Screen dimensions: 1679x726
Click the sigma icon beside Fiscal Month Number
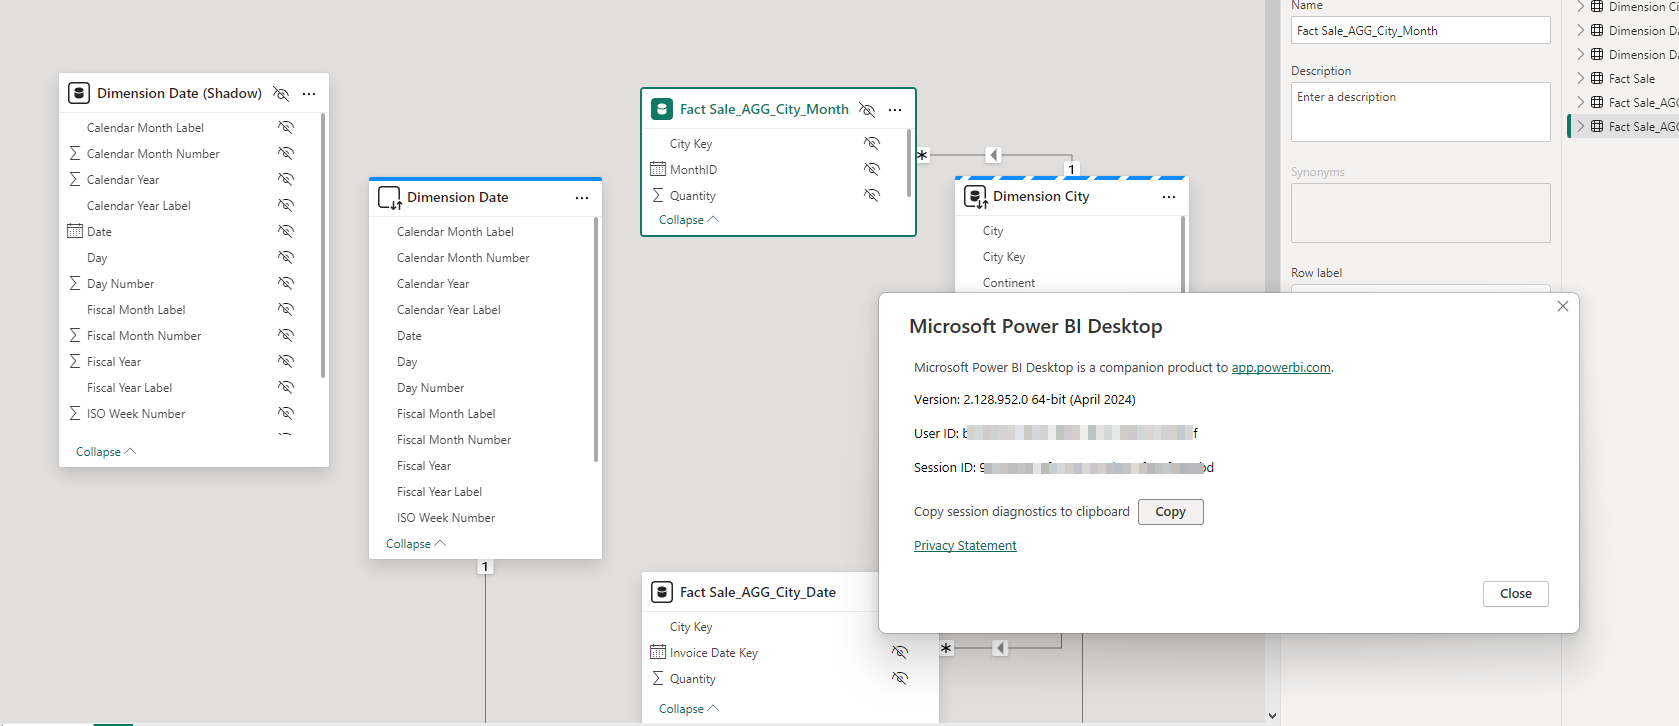[x=75, y=335]
